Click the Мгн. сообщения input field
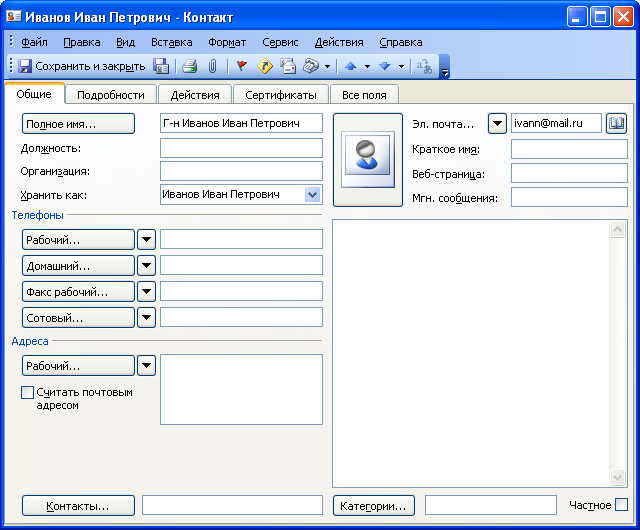Screen dimensions: 640x530 pos(569,197)
